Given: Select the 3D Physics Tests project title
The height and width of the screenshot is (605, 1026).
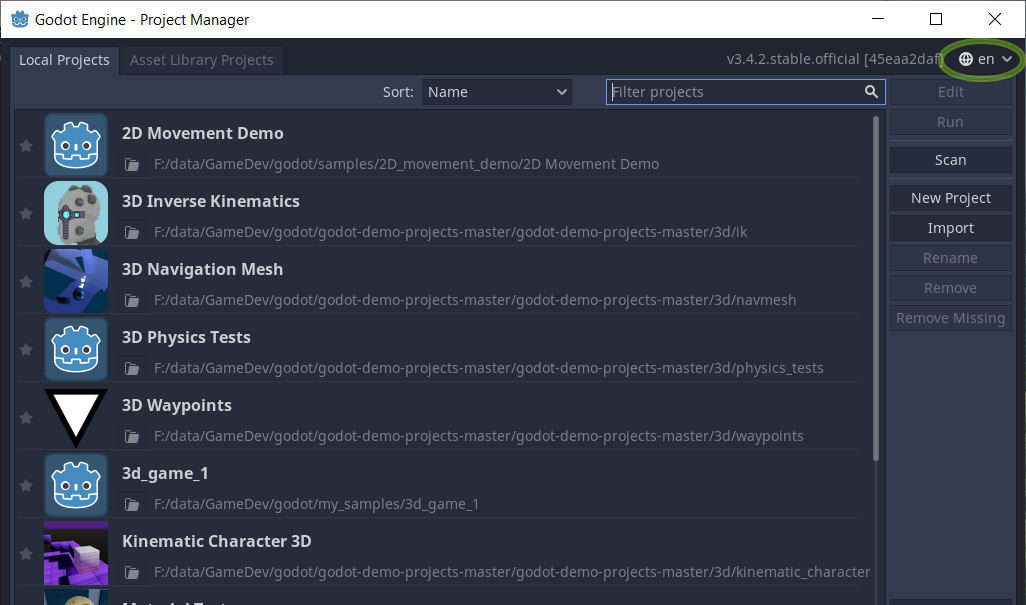Looking at the screenshot, I should coord(186,337).
